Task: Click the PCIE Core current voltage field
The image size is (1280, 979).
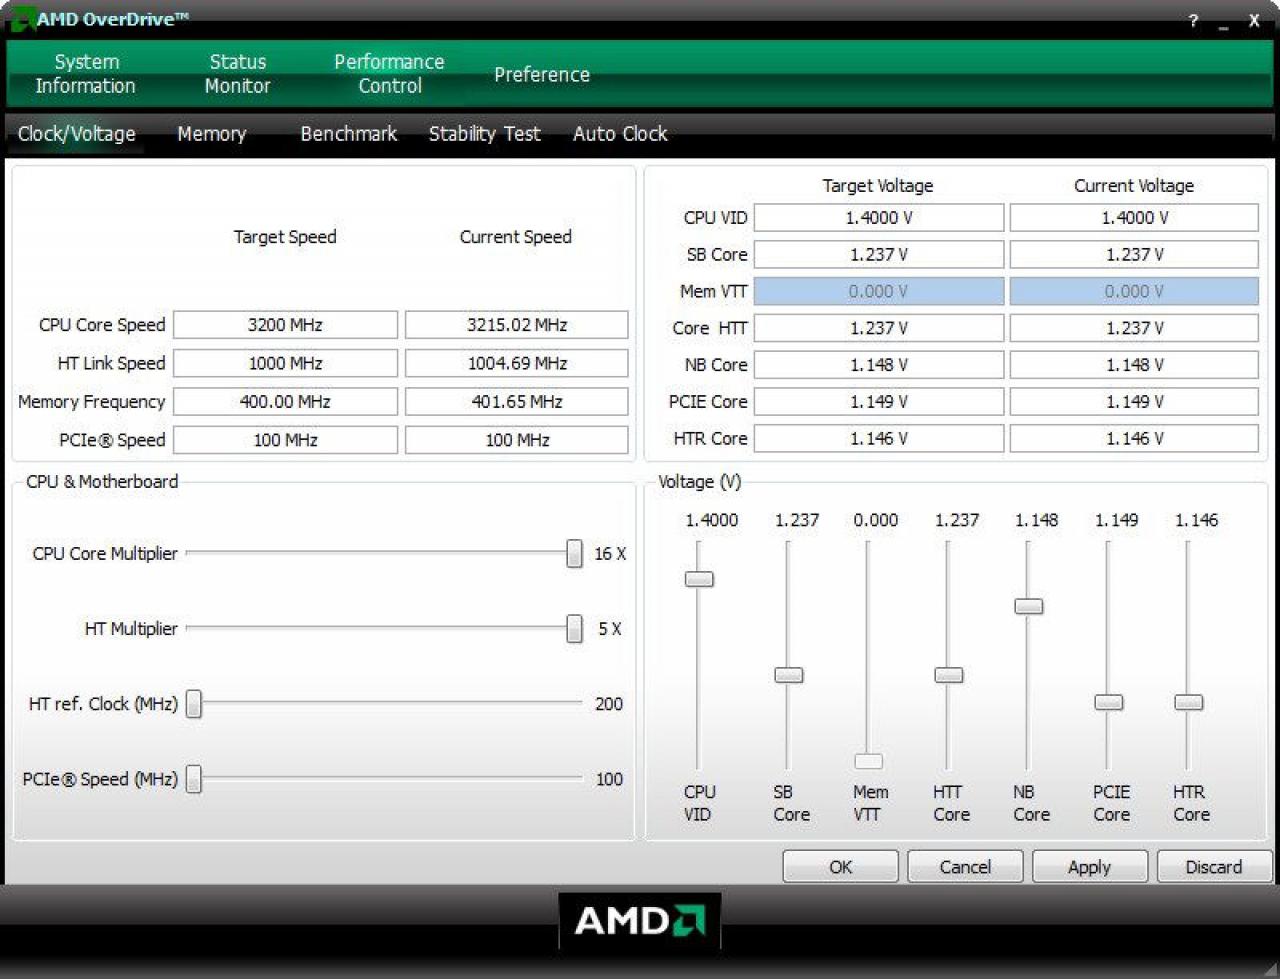Action: [1134, 401]
